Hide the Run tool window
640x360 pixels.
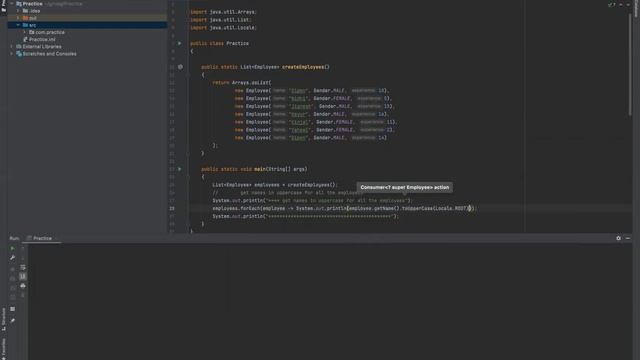pos(628,238)
